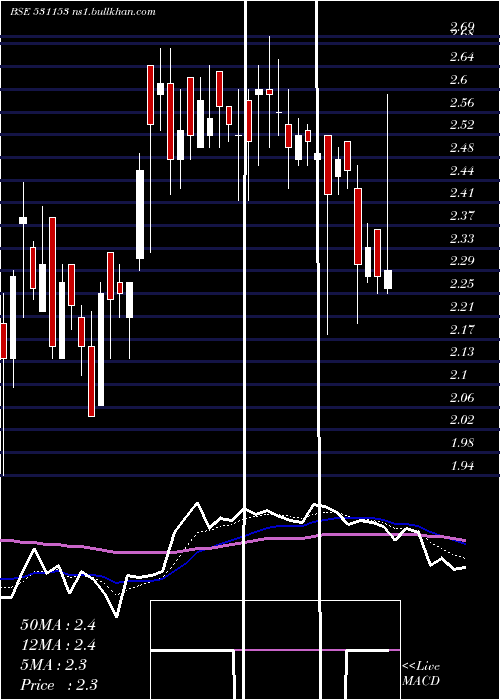Click the 50MA : 2.4 readout
Viewport: 500px width, 700px height.
(x=58, y=625)
